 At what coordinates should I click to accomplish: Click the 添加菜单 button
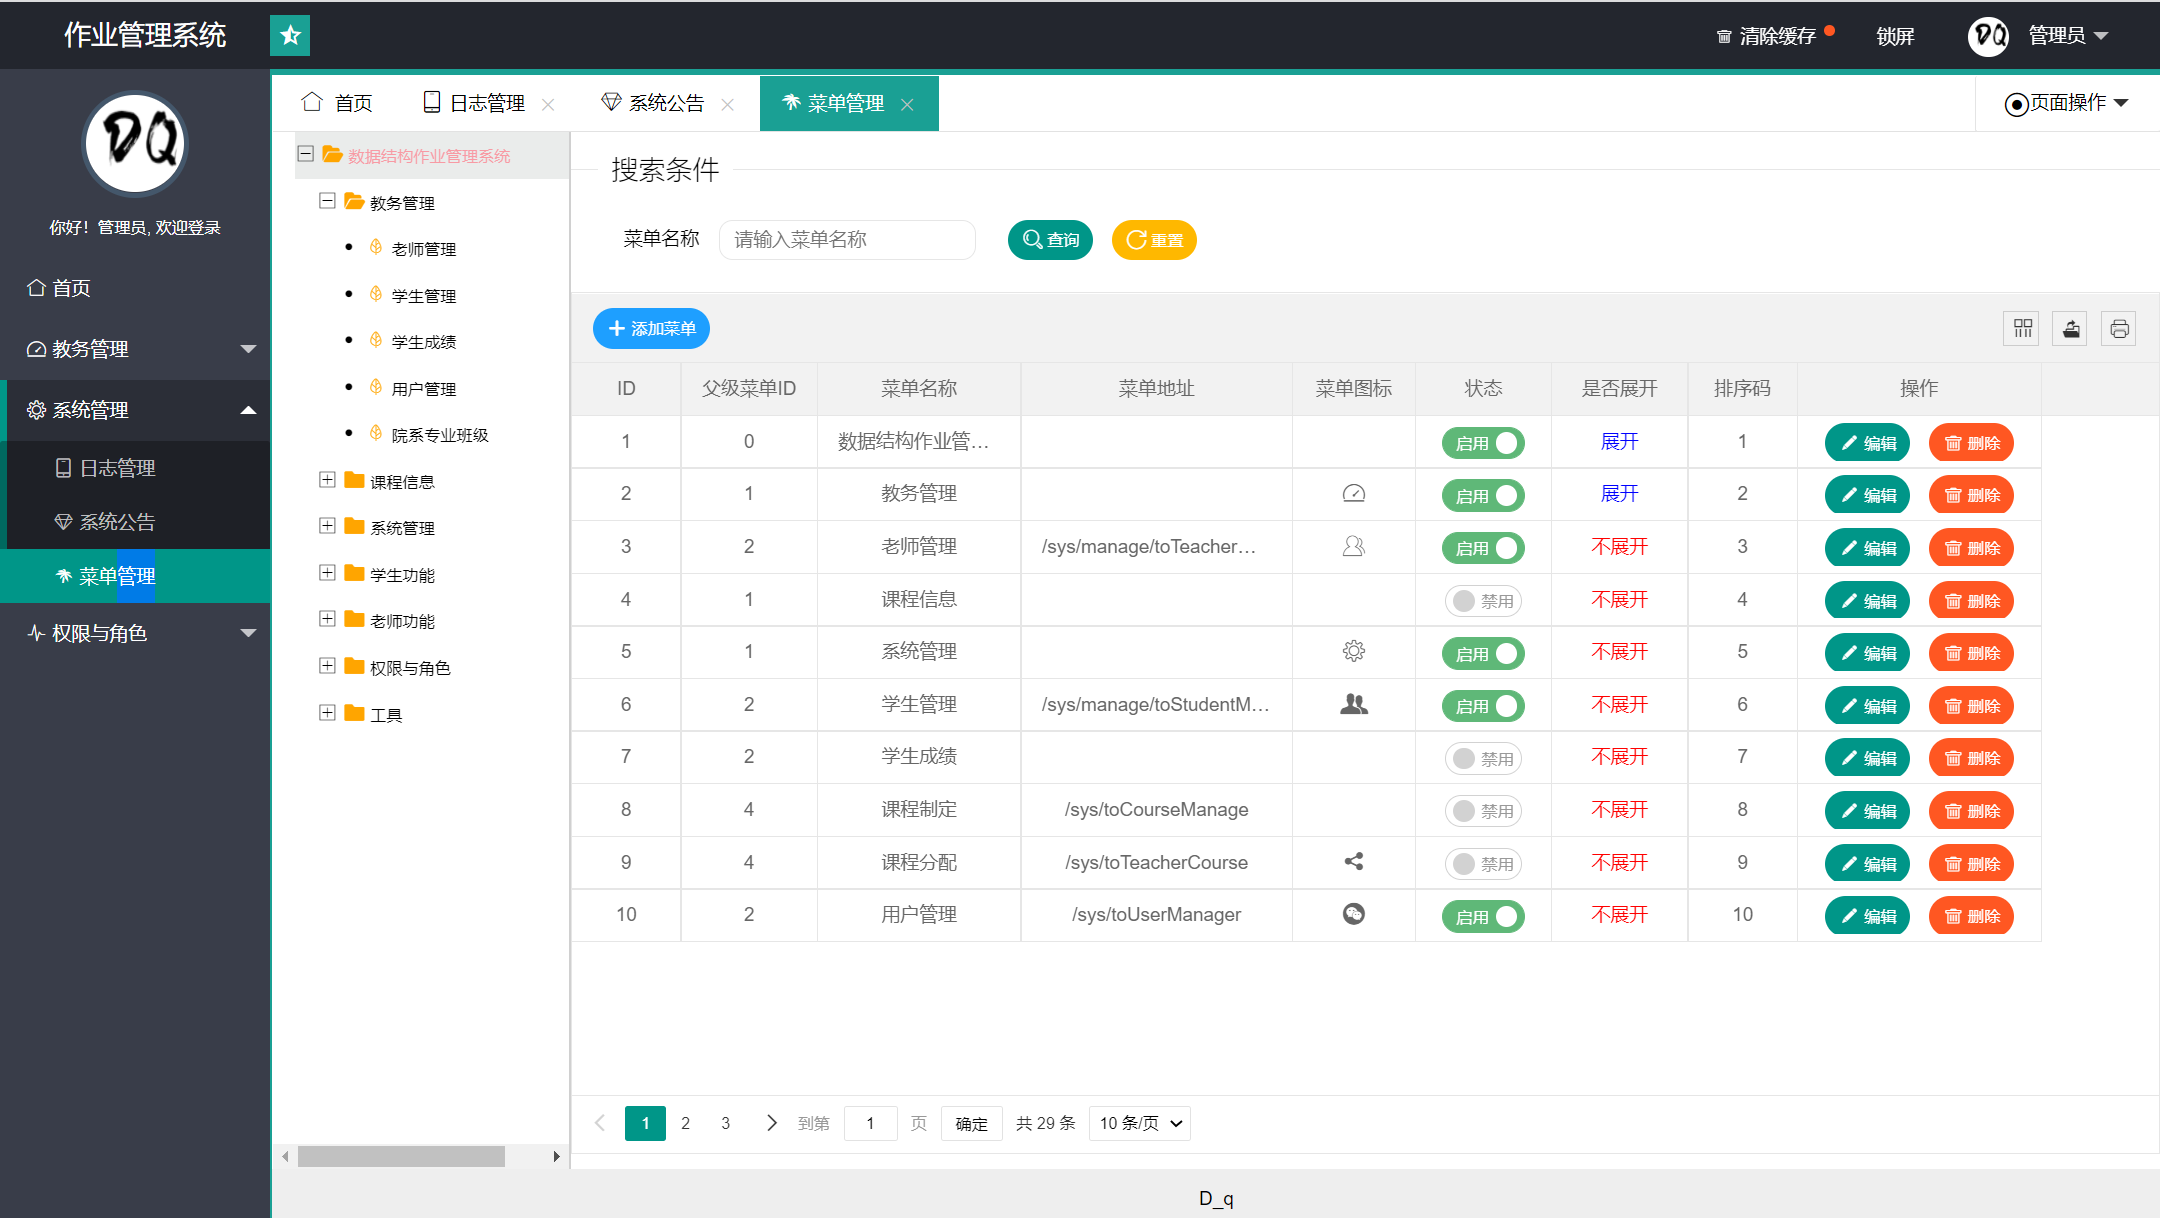coord(651,329)
